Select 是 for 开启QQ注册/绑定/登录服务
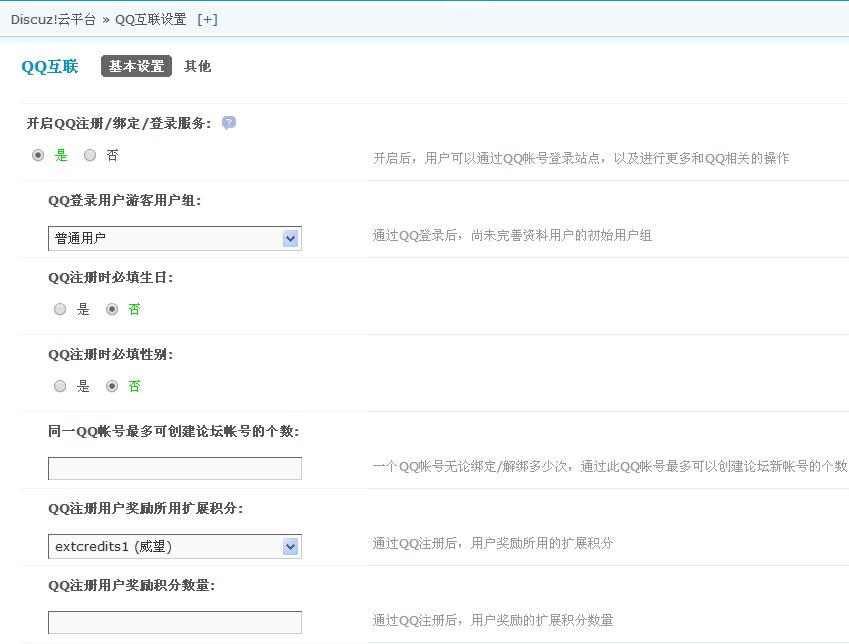 (x=39, y=155)
